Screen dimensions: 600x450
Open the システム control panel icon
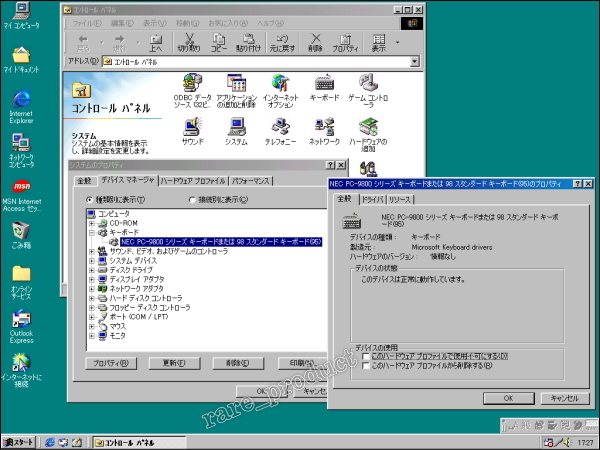(x=236, y=131)
